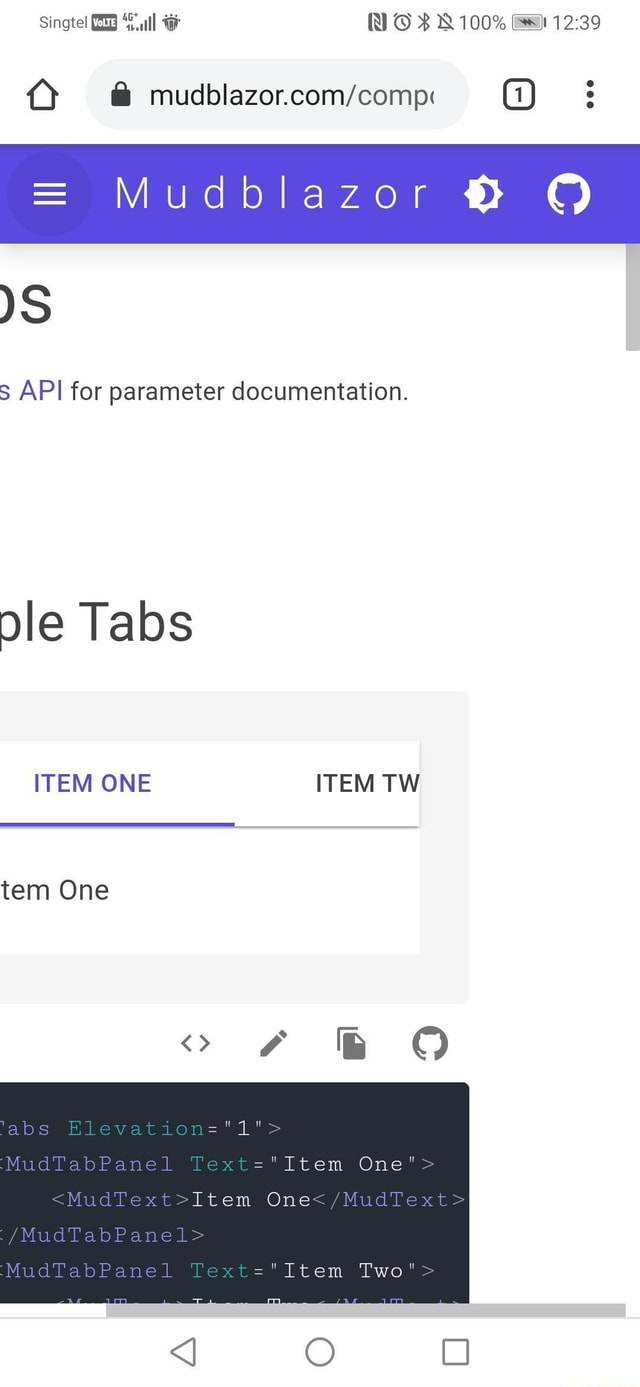Switch to the ITEM ONE tab

pyautogui.click(x=92, y=783)
